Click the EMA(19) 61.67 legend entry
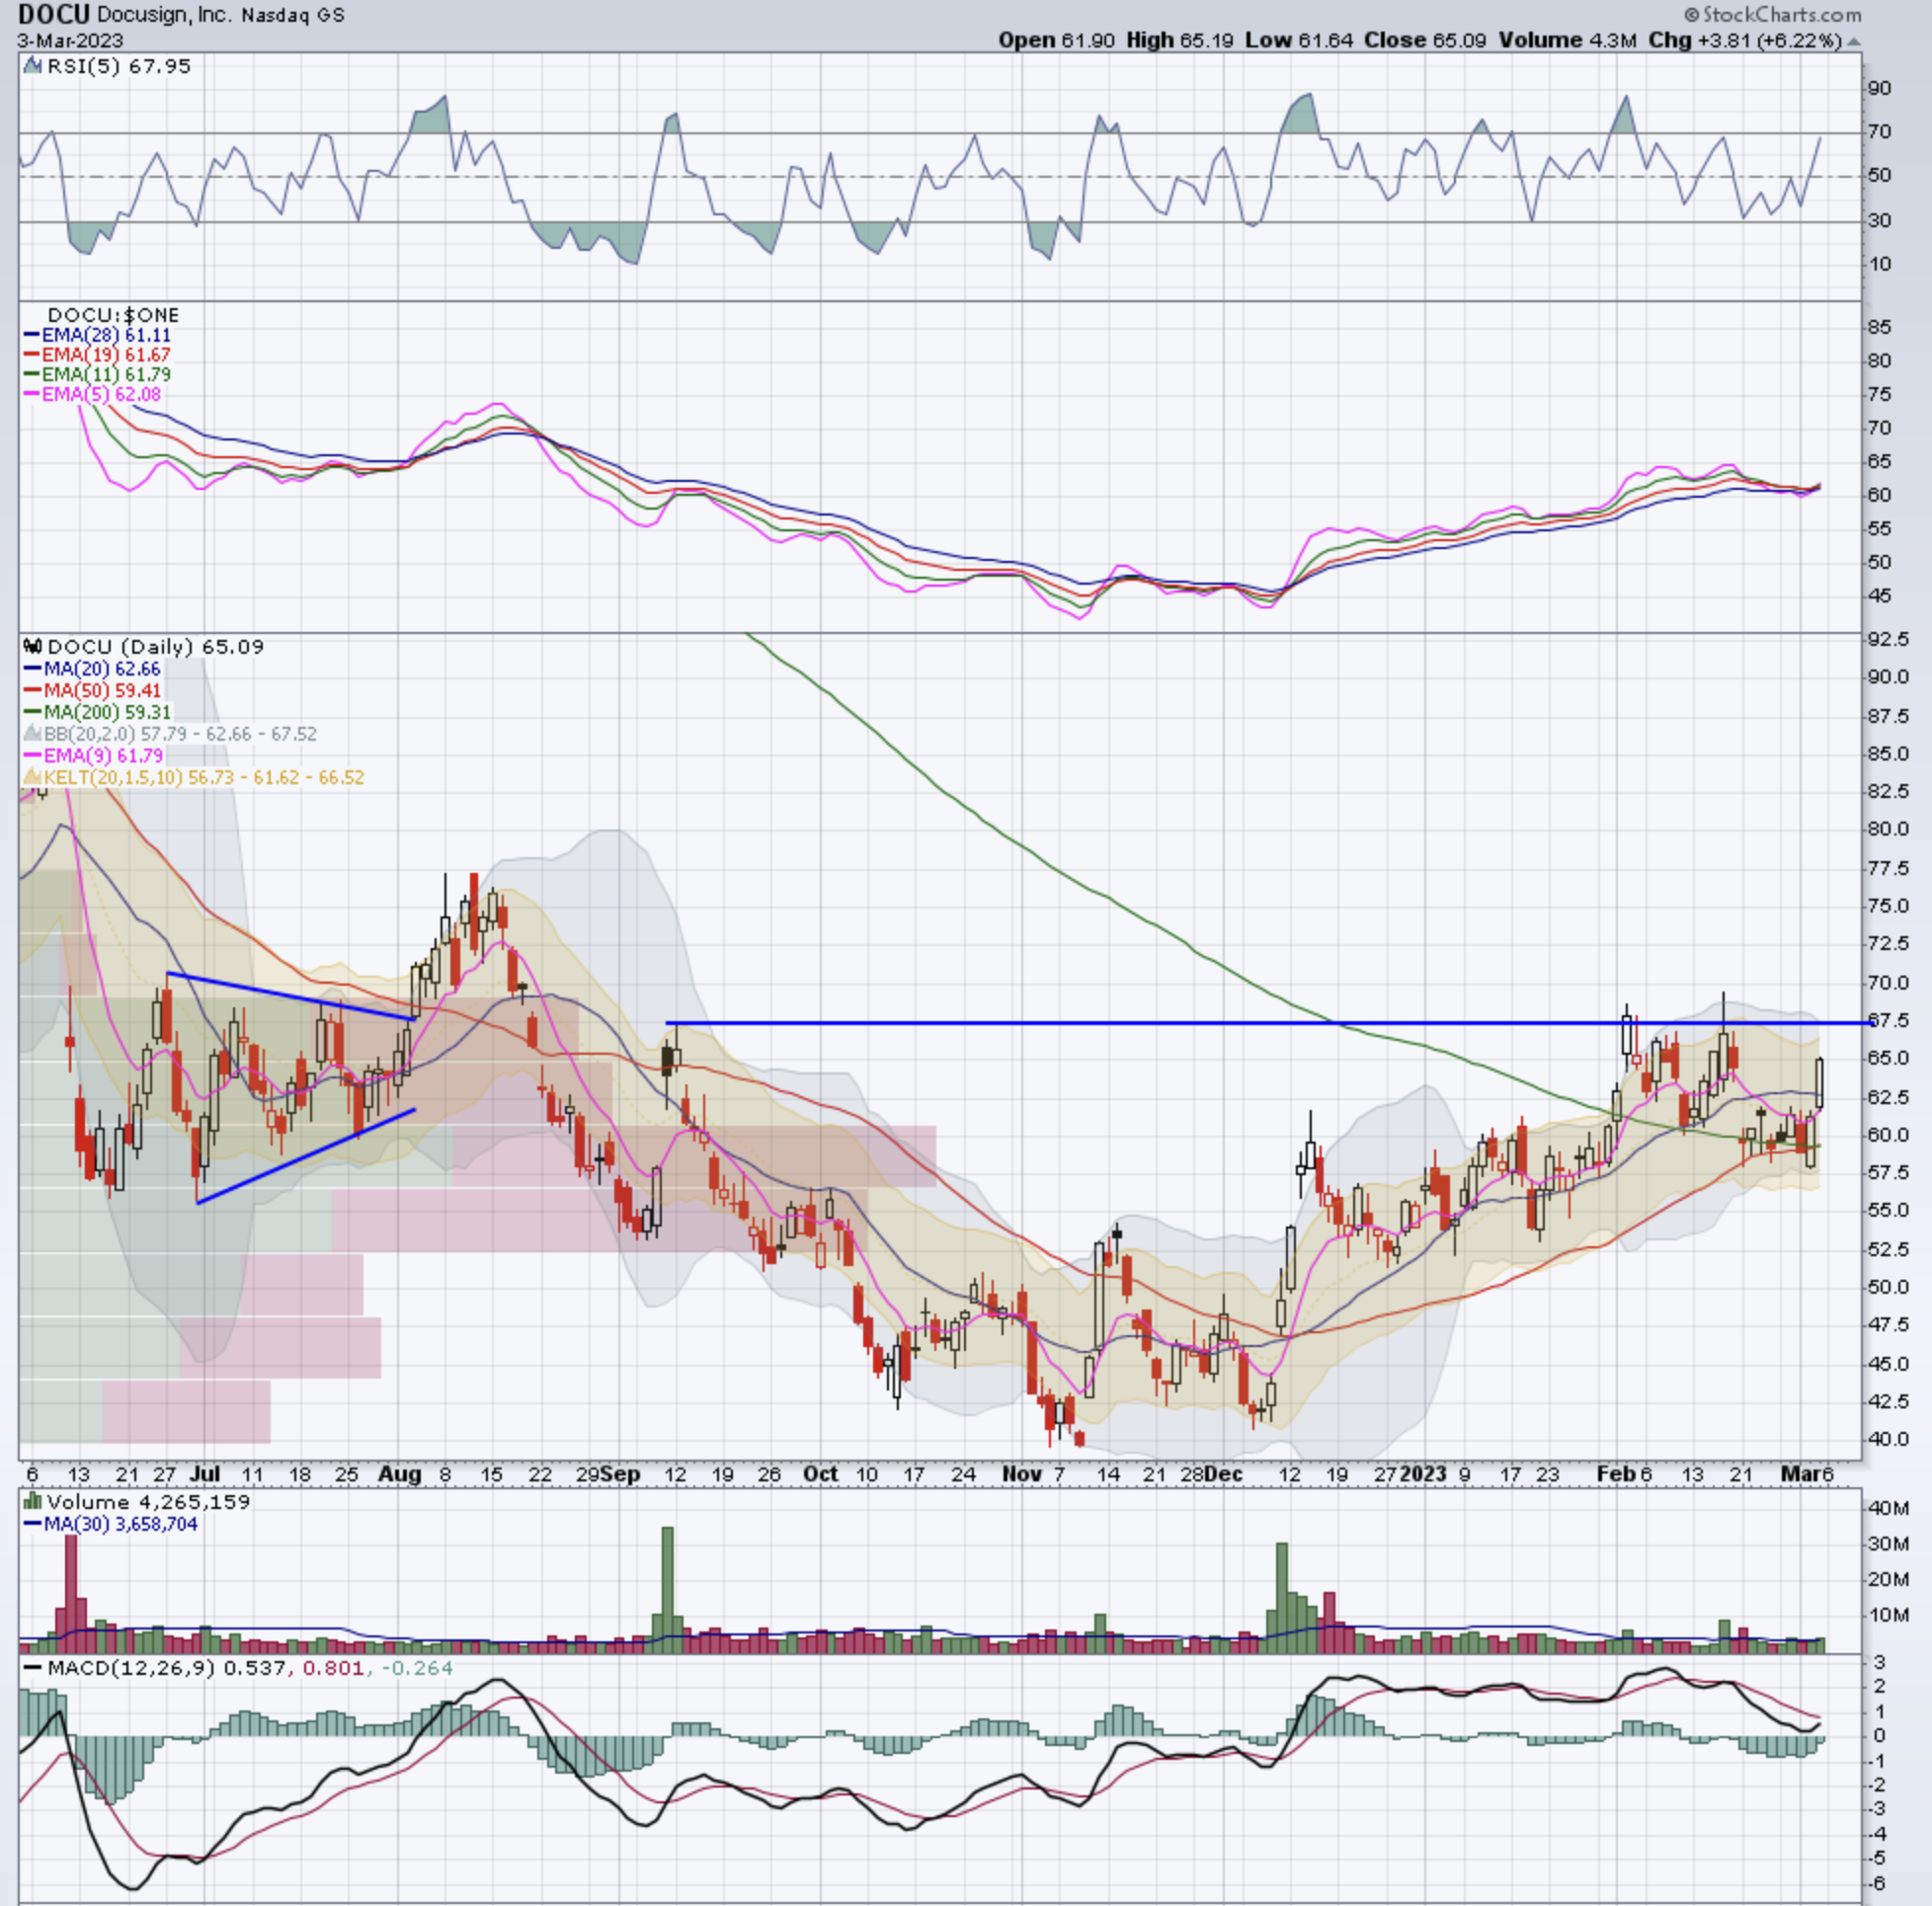 pos(106,355)
